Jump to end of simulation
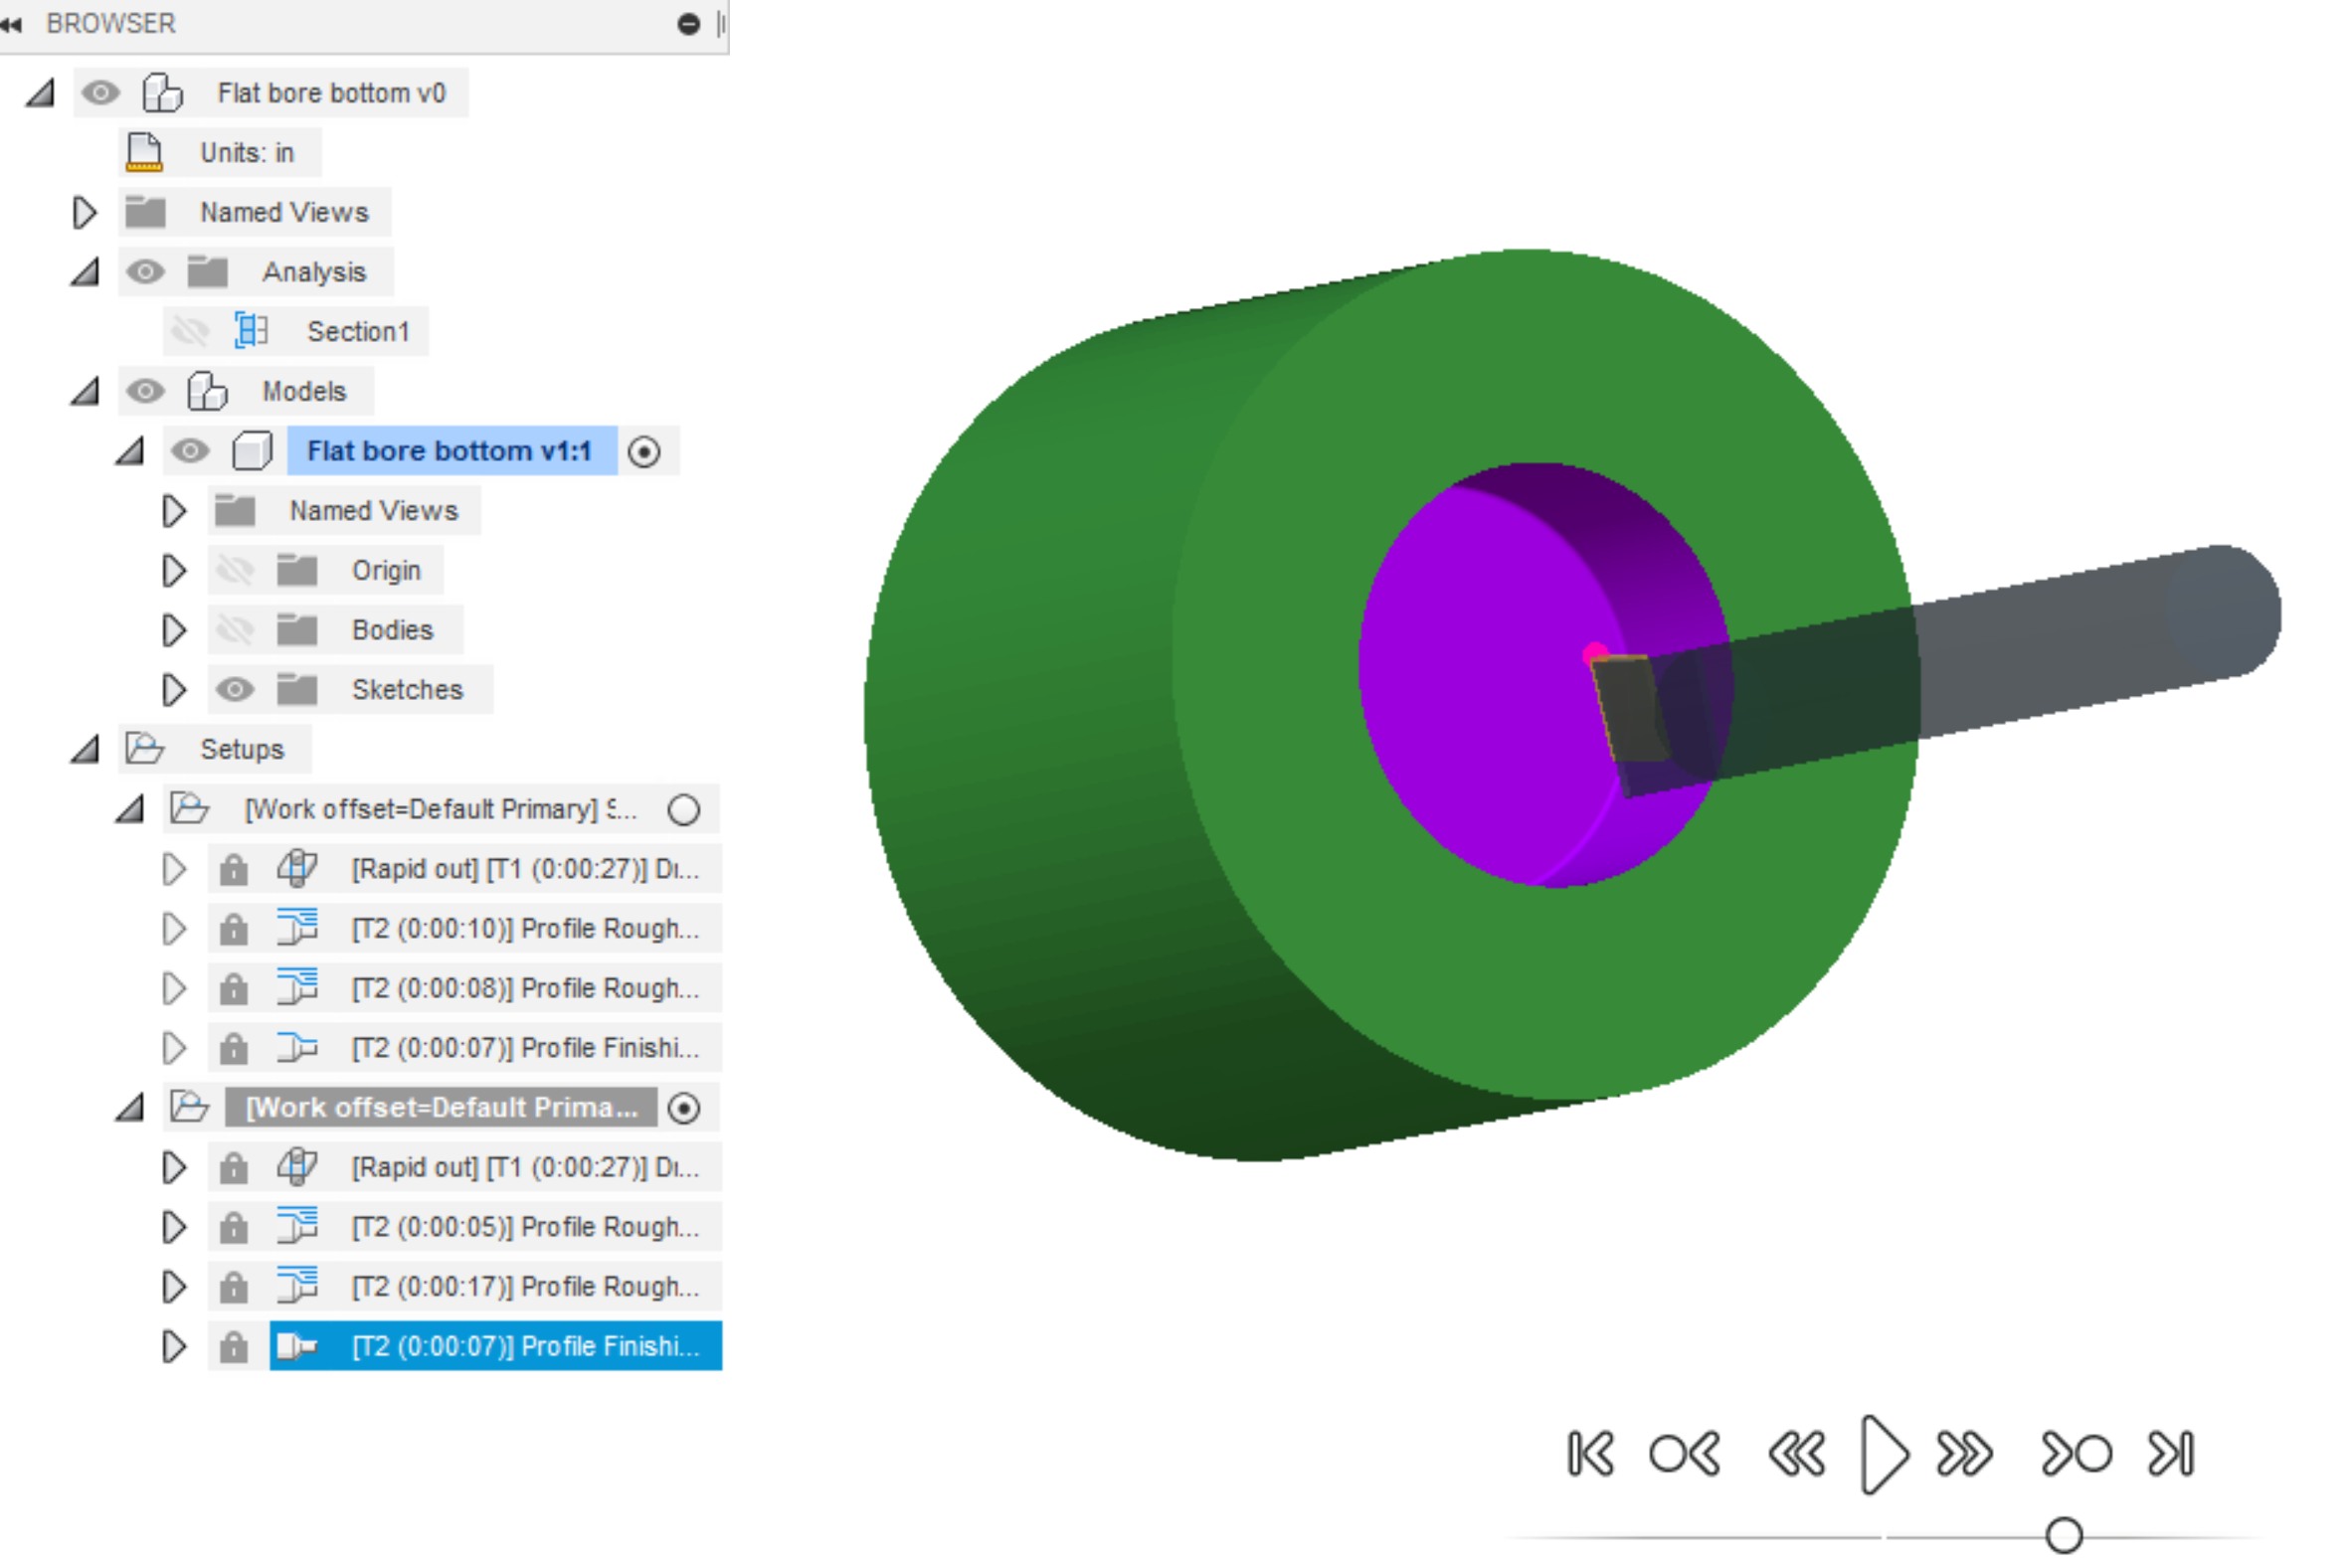This screenshot has height=1568, width=2351. 2171,1454
